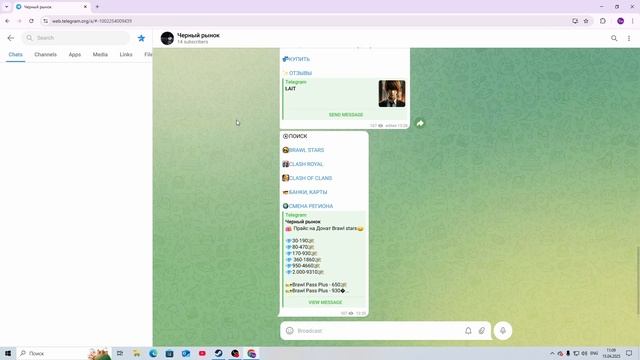Switch to Chrome on the taskbar

tap(251, 353)
